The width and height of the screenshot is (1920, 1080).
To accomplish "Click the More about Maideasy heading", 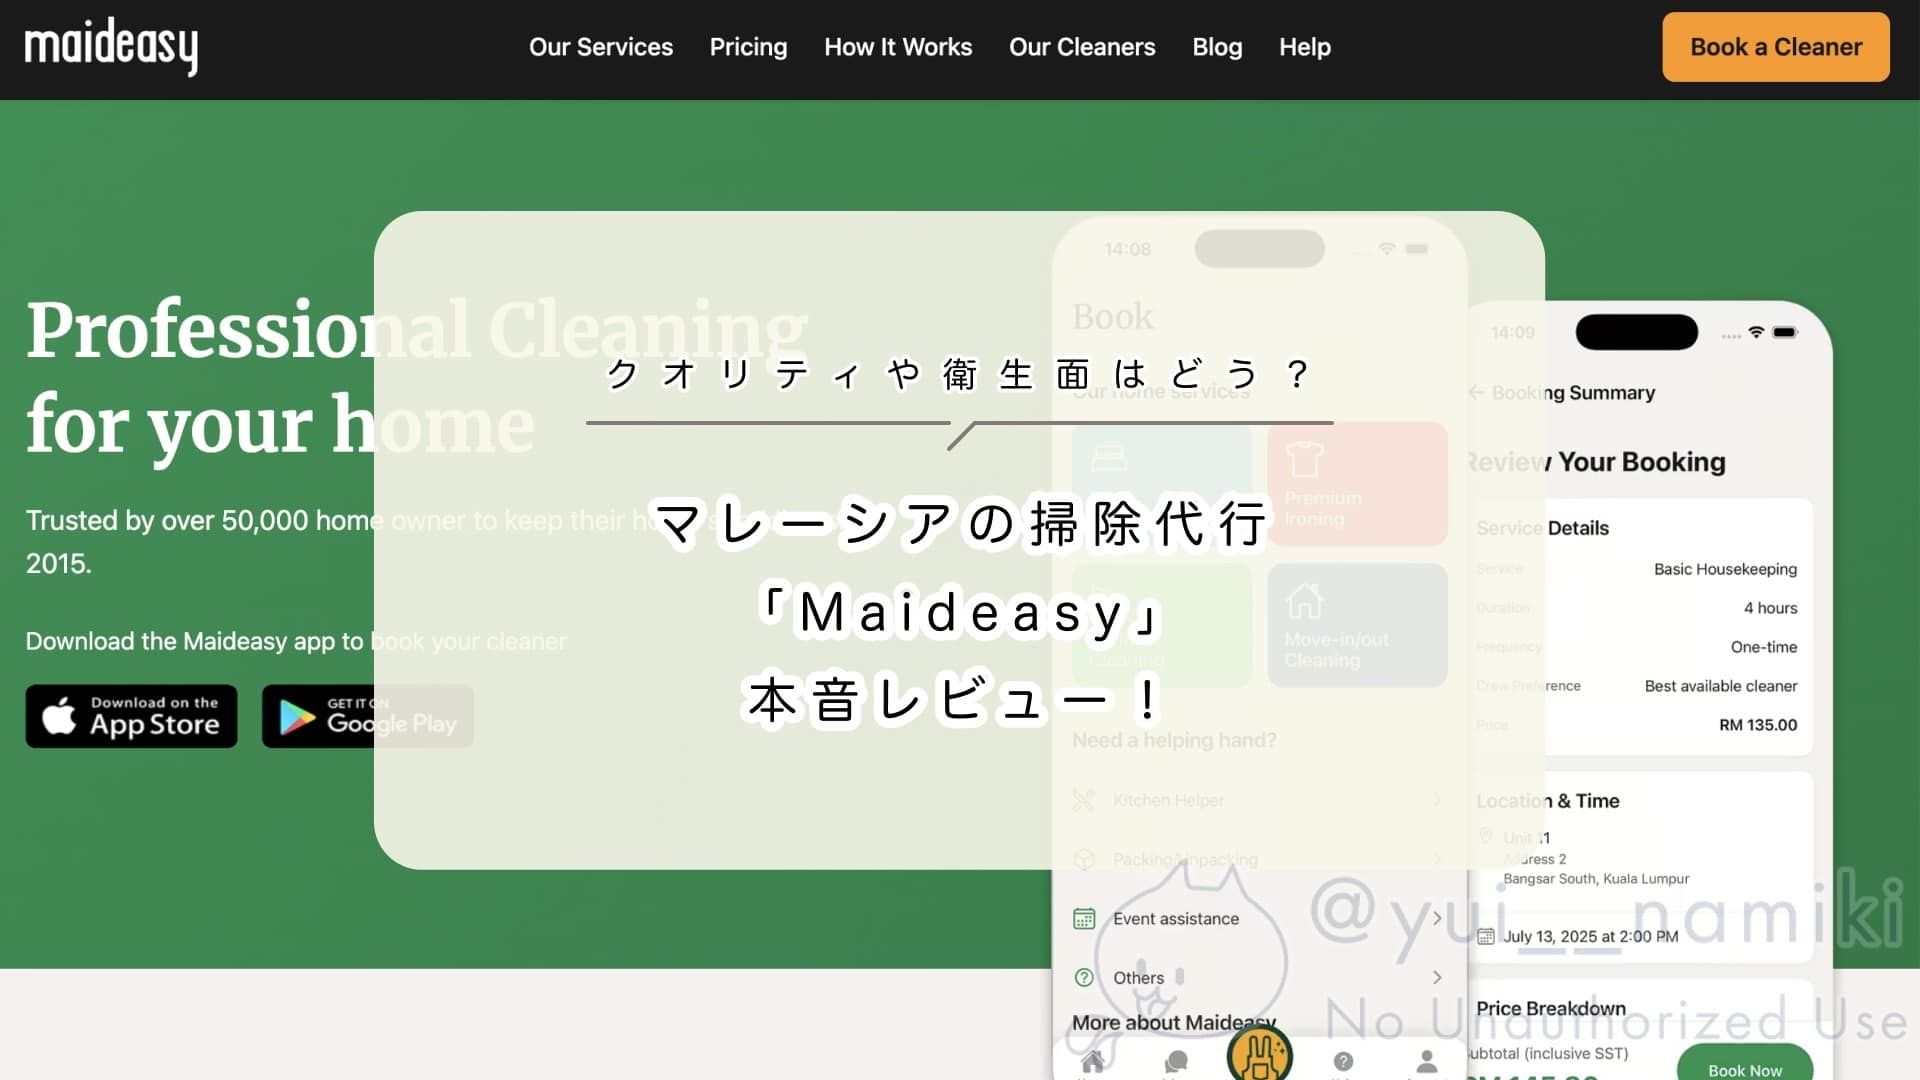I will pyautogui.click(x=1174, y=1022).
